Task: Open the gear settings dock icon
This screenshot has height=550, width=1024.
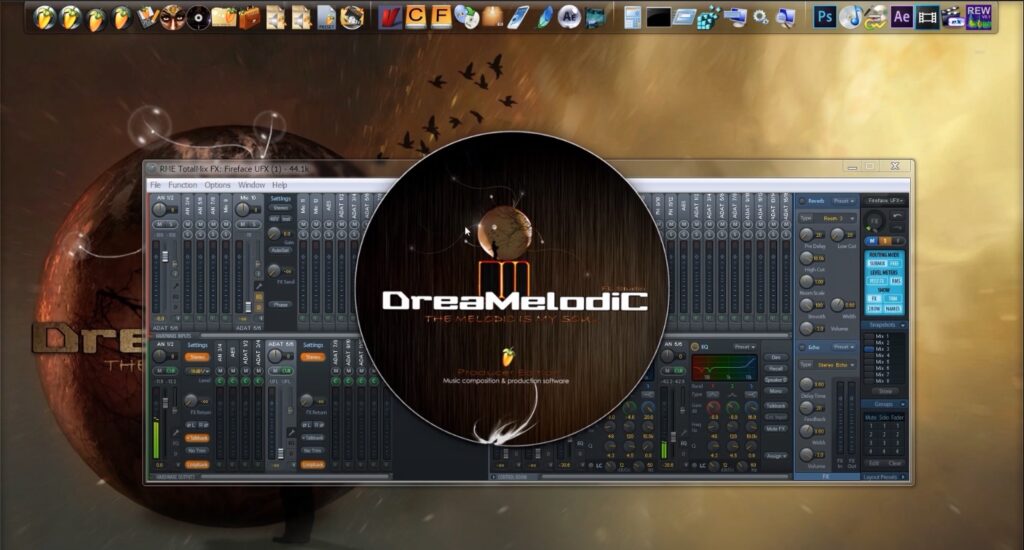Action: pyautogui.click(x=760, y=18)
